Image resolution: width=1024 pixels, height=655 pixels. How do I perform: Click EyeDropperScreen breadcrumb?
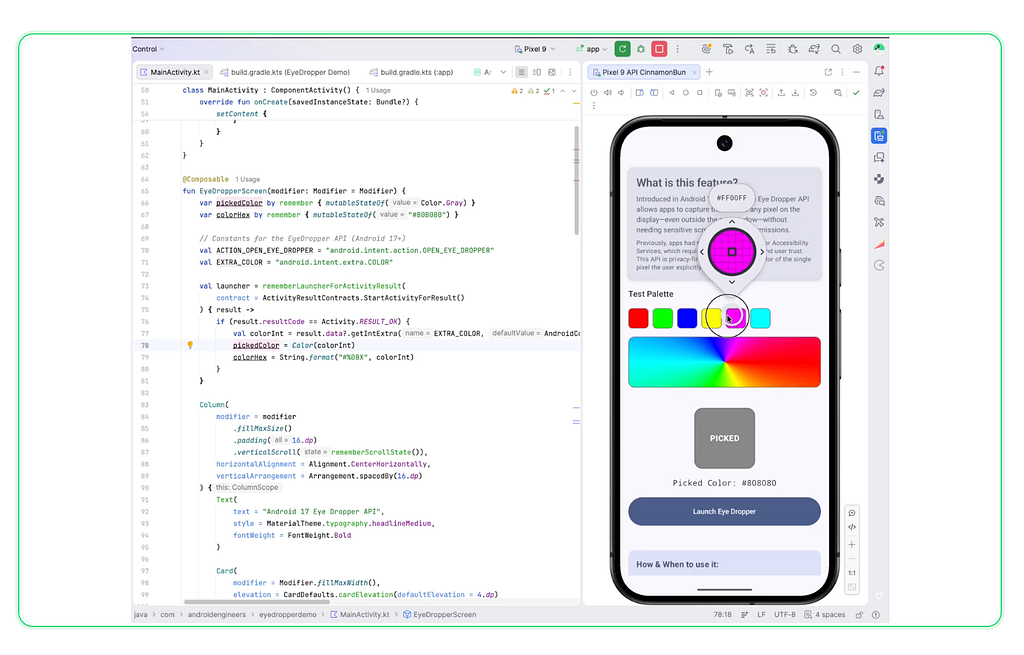coord(440,615)
